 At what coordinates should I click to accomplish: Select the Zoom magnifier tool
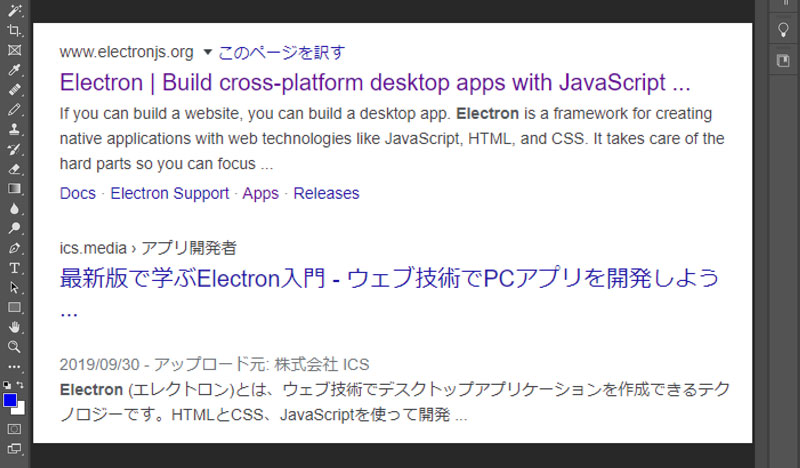14,347
